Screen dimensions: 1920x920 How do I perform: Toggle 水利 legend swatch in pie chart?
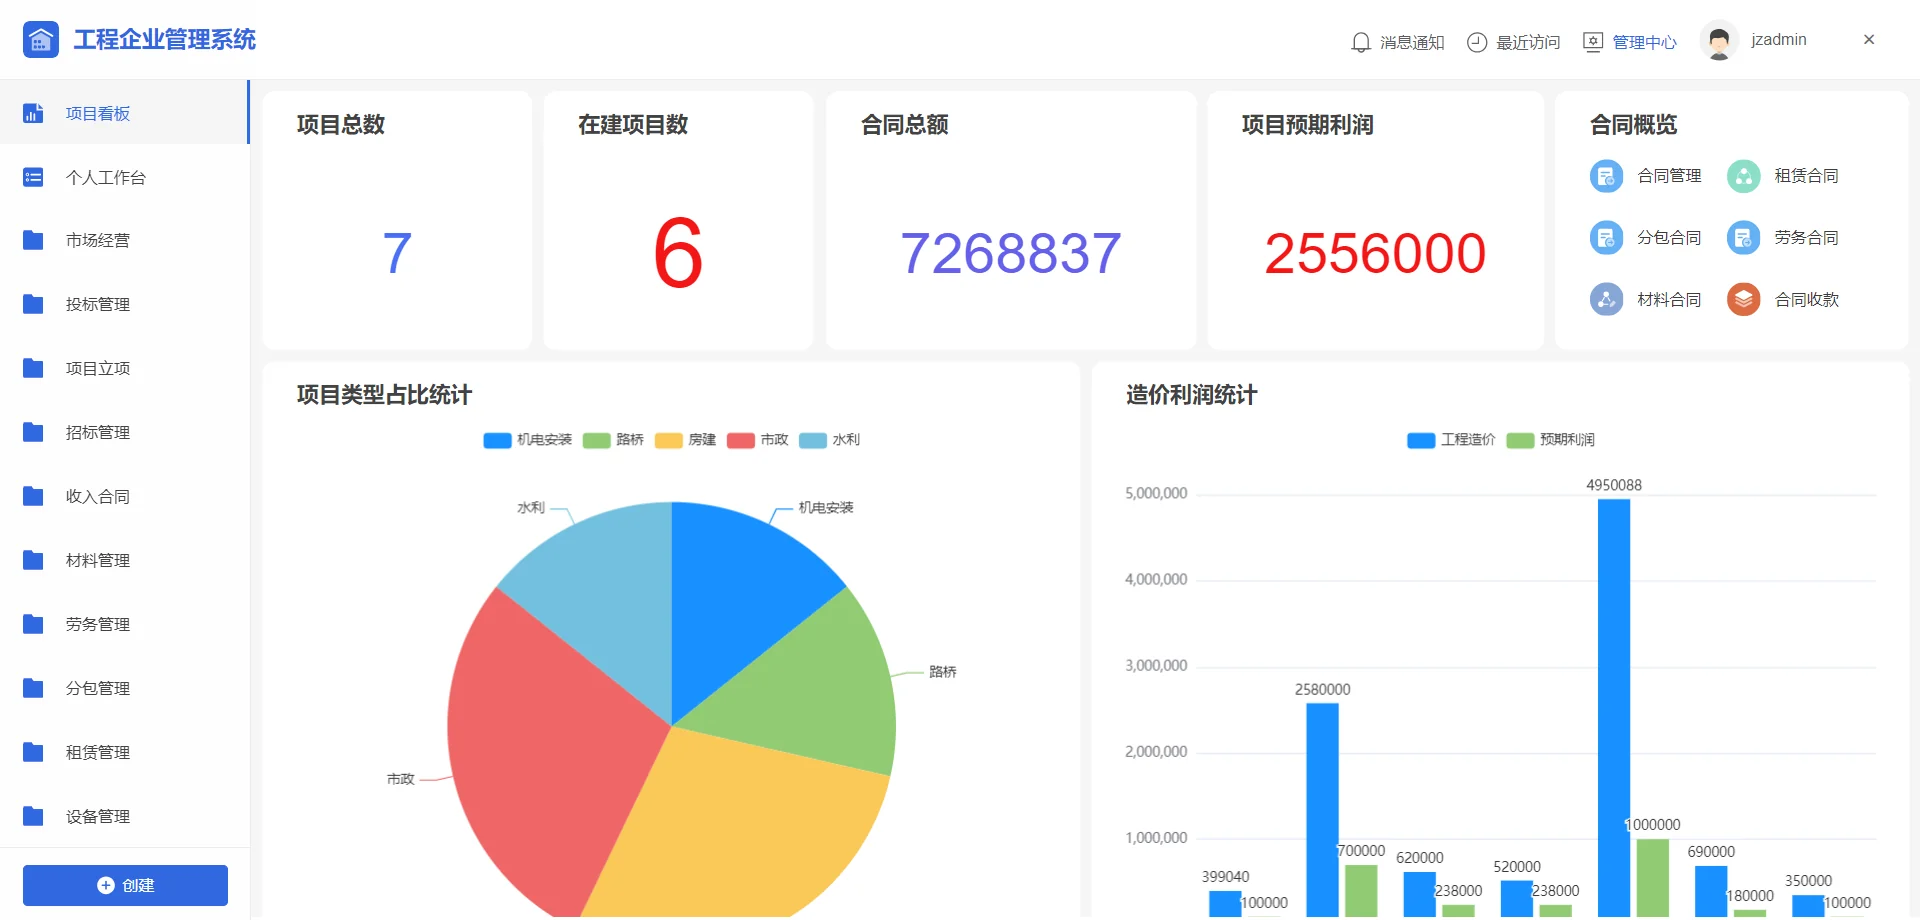[812, 441]
